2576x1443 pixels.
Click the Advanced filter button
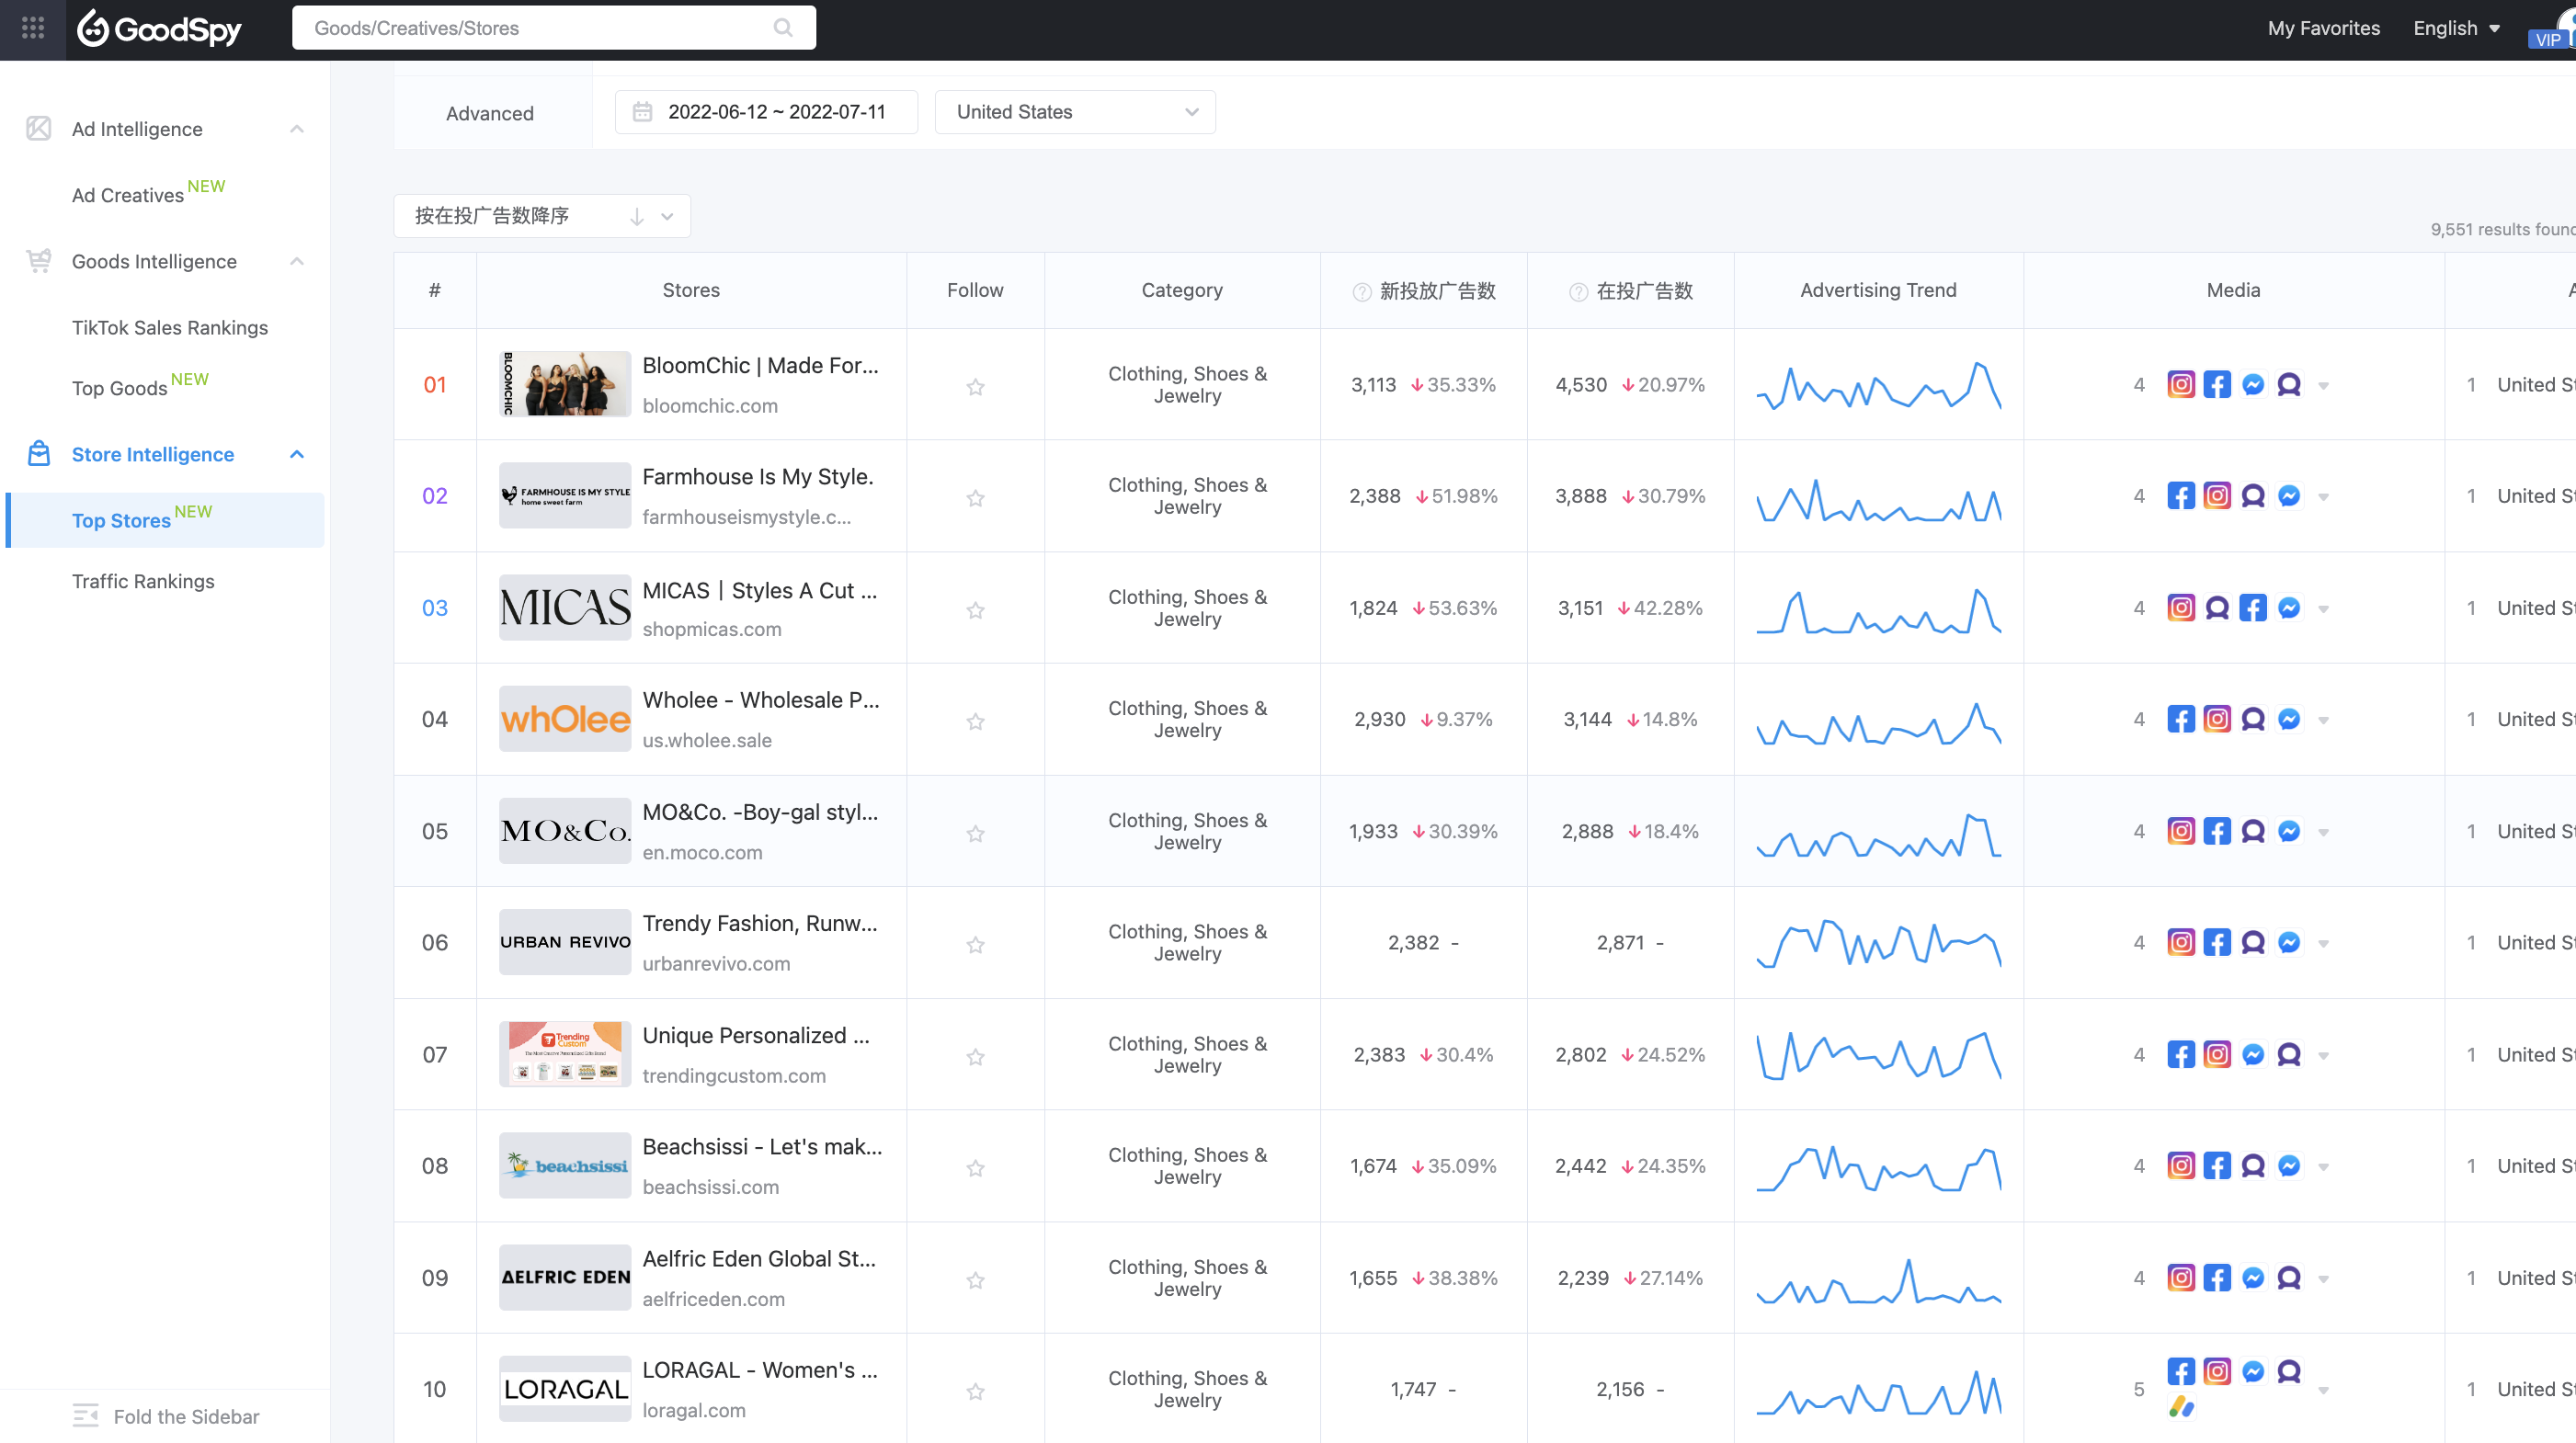coord(488,111)
